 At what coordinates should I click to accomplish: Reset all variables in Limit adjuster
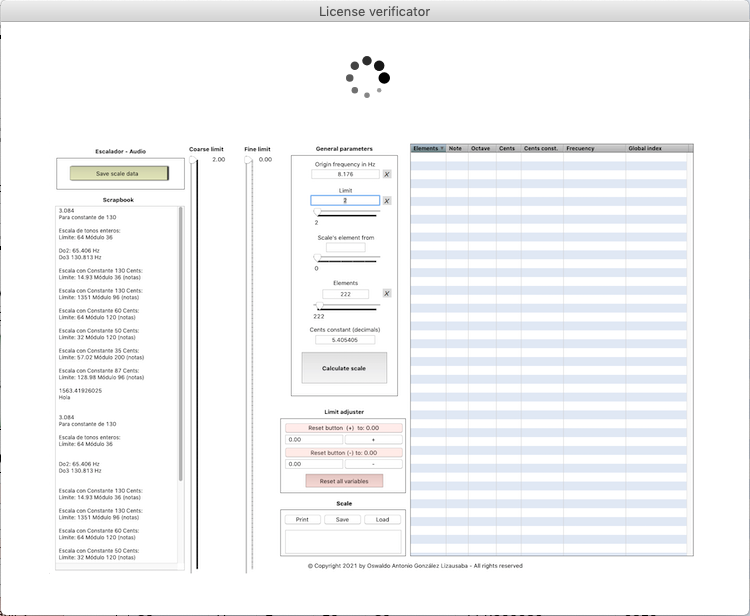coord(344,481)
